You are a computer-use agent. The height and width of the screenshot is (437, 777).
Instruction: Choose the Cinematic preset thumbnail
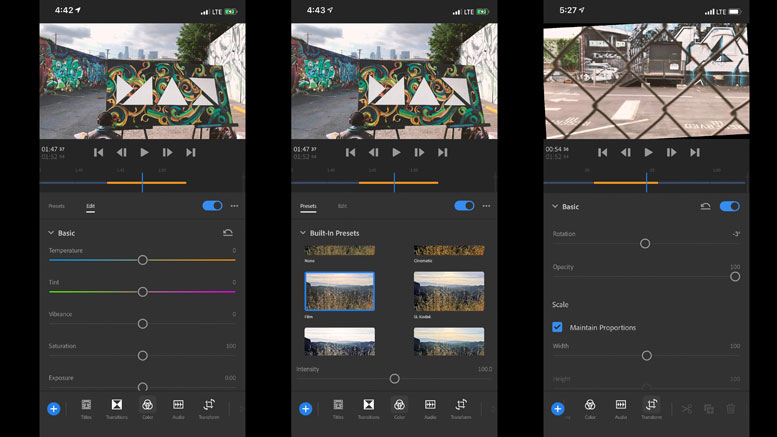point(449,250)
